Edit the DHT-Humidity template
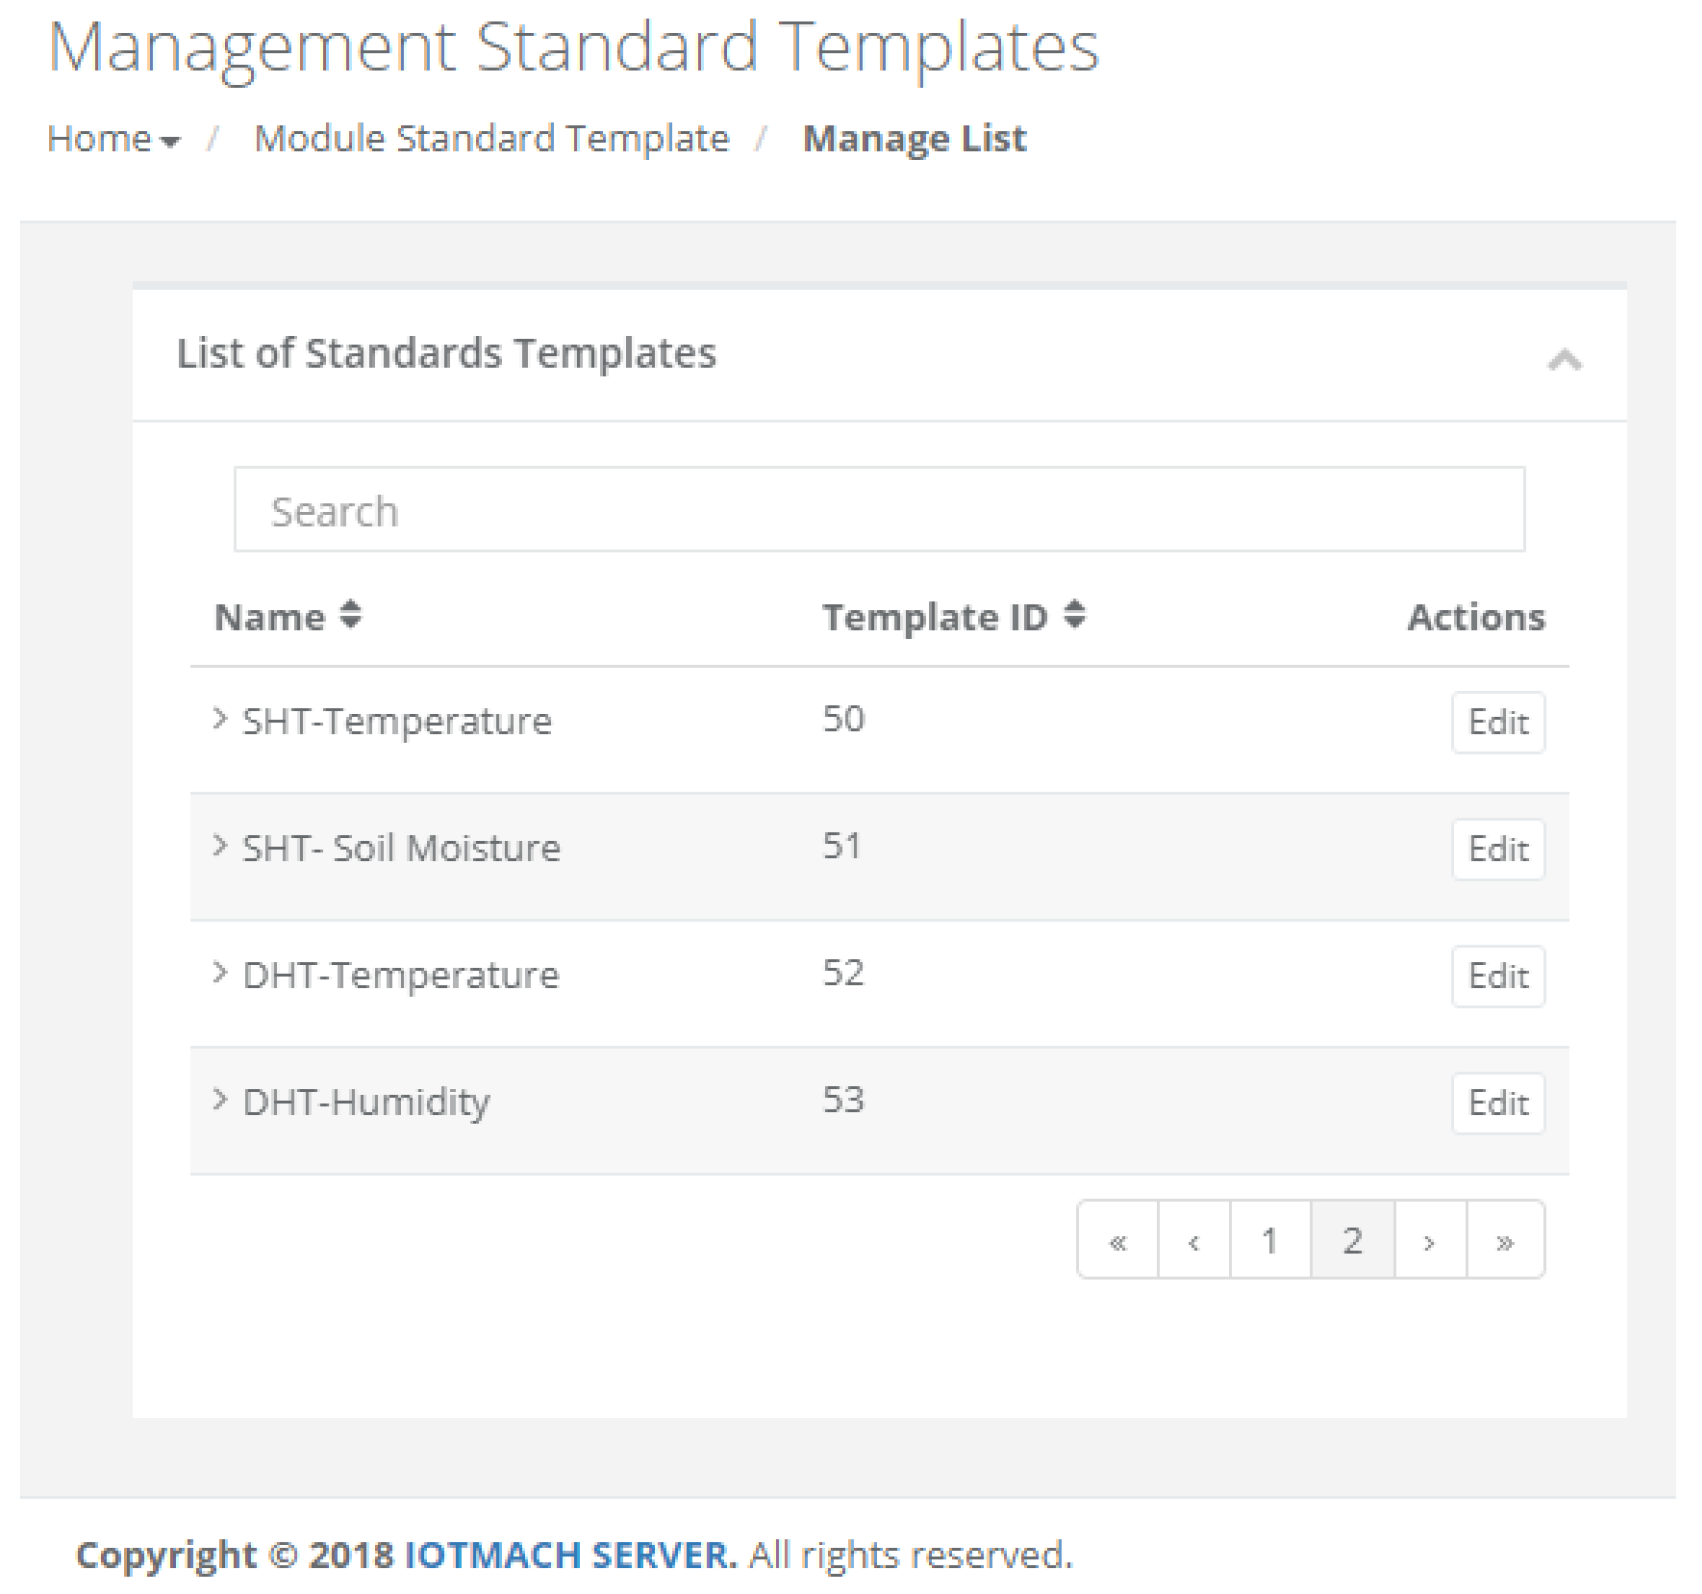Image resolution: width=1702 pixels, height=1594 pixels. pos(1497,1103)
